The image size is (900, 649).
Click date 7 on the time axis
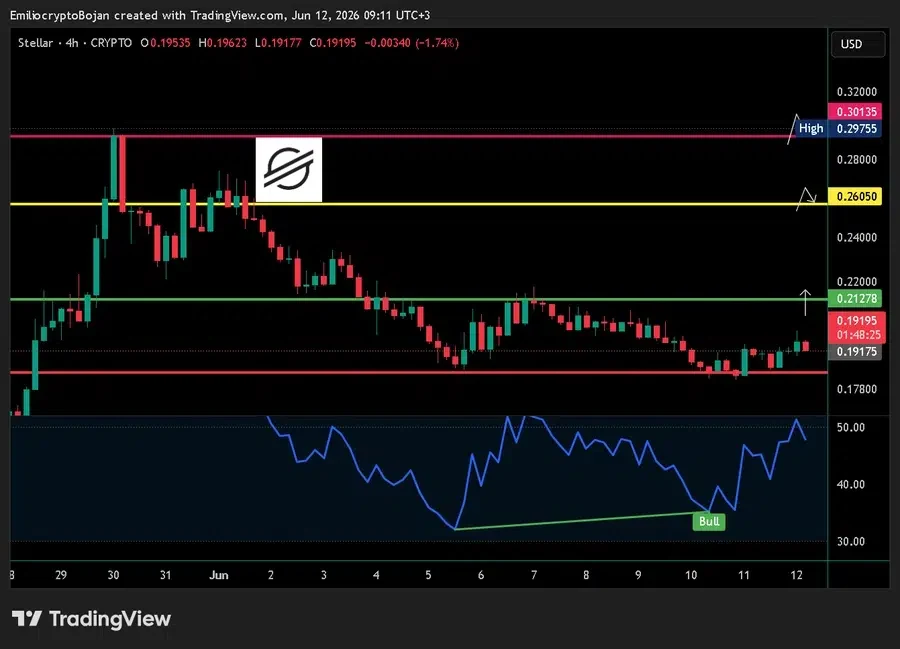[x=534, y=575]
